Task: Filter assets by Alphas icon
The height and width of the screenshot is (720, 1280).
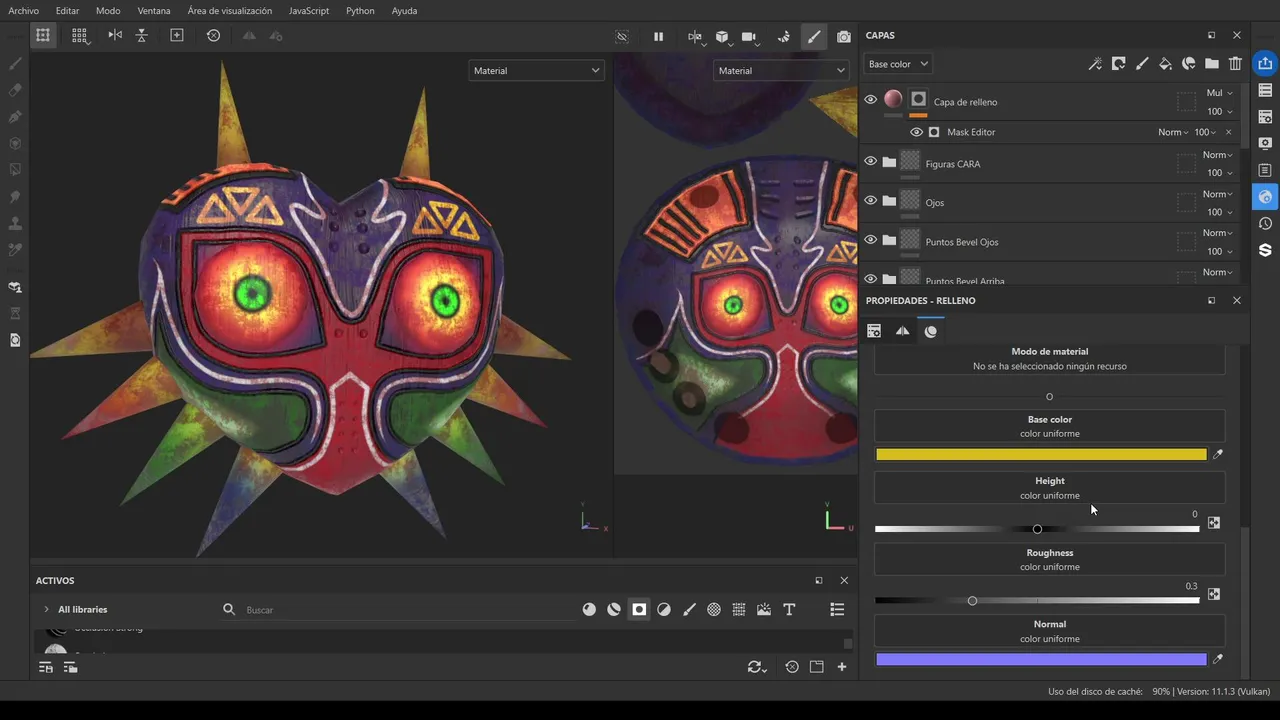Action: click(714, 610)
